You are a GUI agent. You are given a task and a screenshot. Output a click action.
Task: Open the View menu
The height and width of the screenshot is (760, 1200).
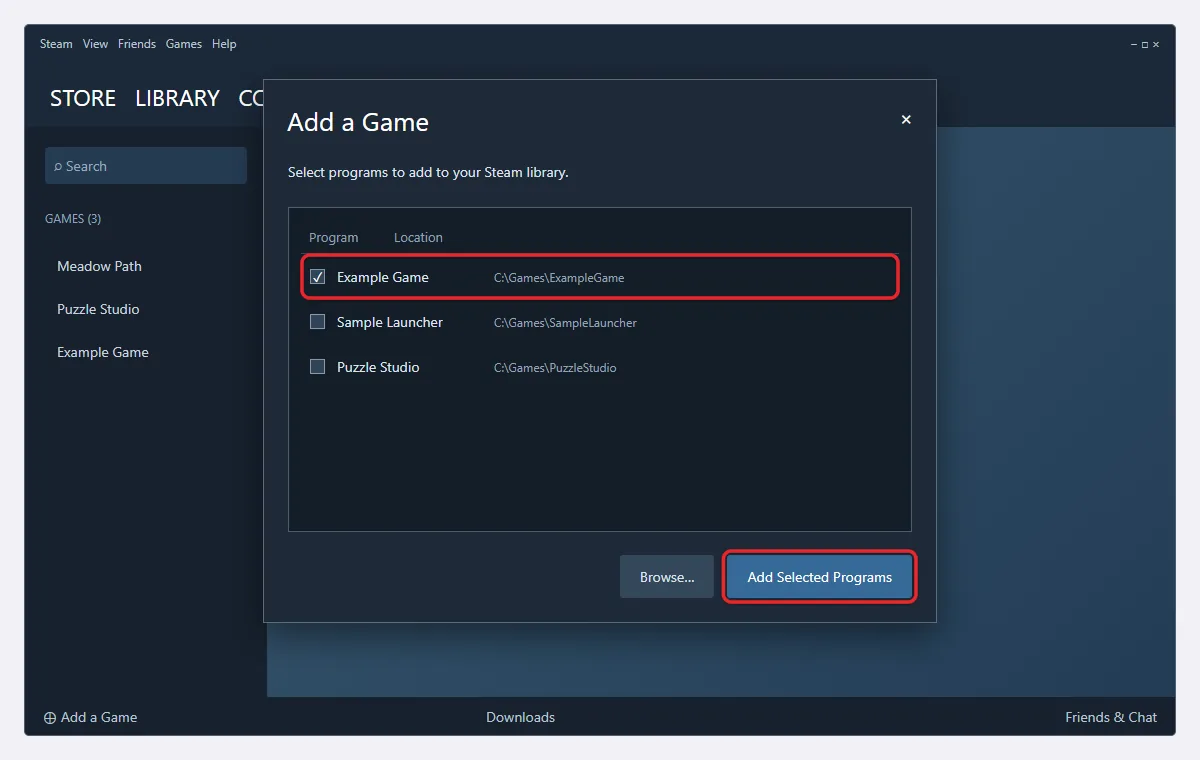[95, 44]
